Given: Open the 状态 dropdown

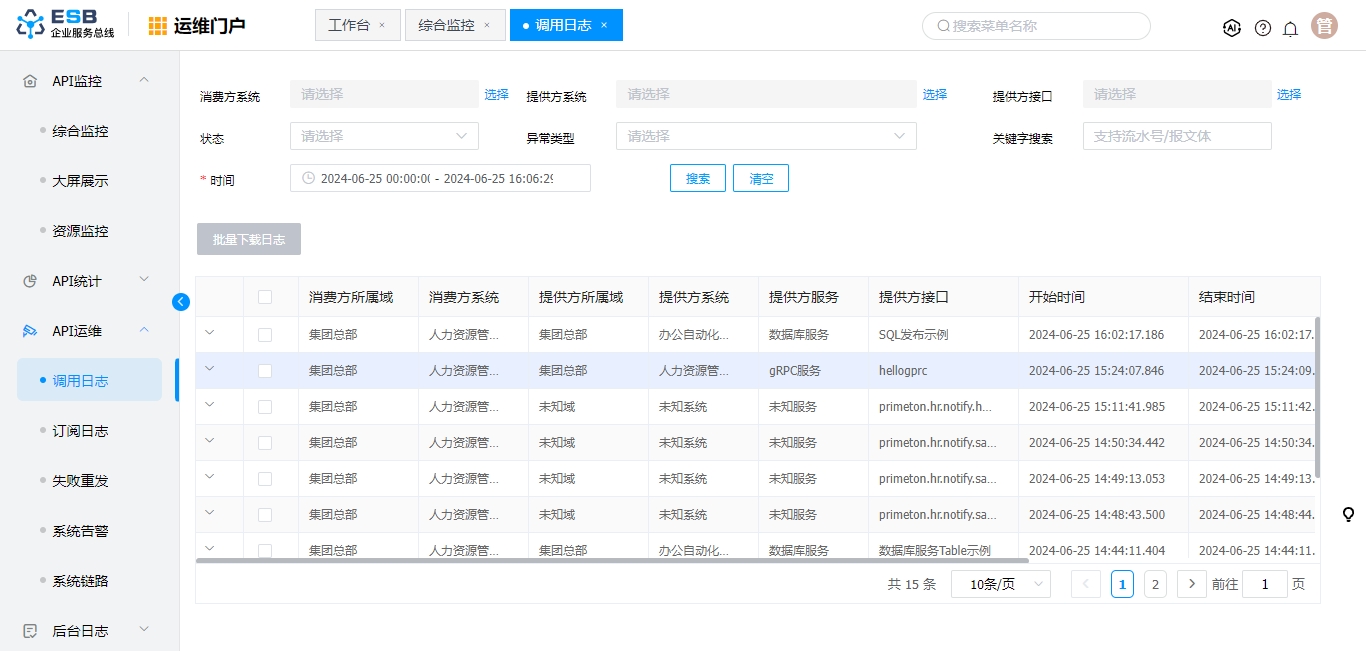Looking at the screenshot, I should (384, 136).
